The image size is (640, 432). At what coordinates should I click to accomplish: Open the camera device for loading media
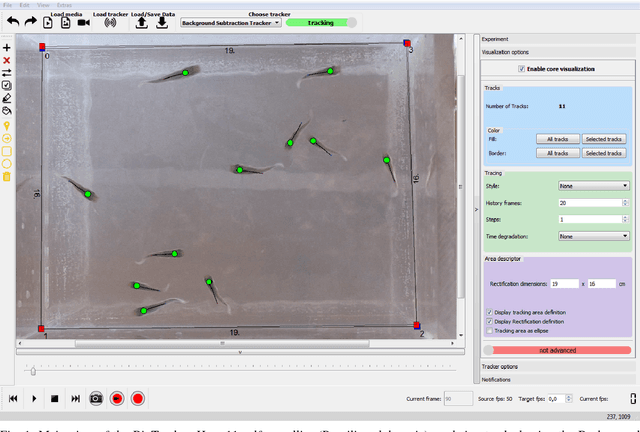[81, 23]
